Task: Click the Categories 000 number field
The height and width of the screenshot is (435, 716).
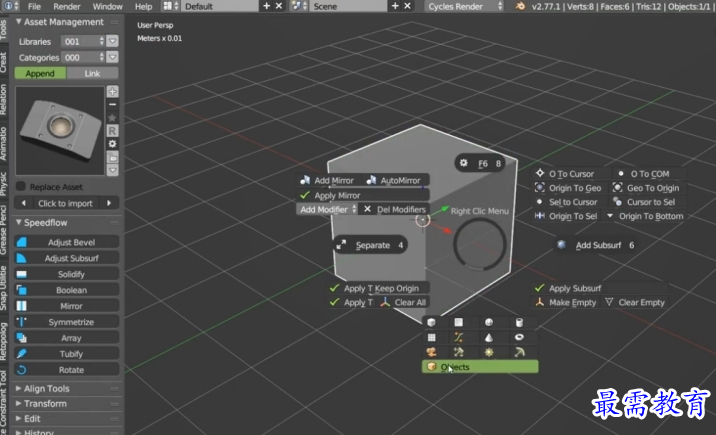Action: click(x=83, y=57)
